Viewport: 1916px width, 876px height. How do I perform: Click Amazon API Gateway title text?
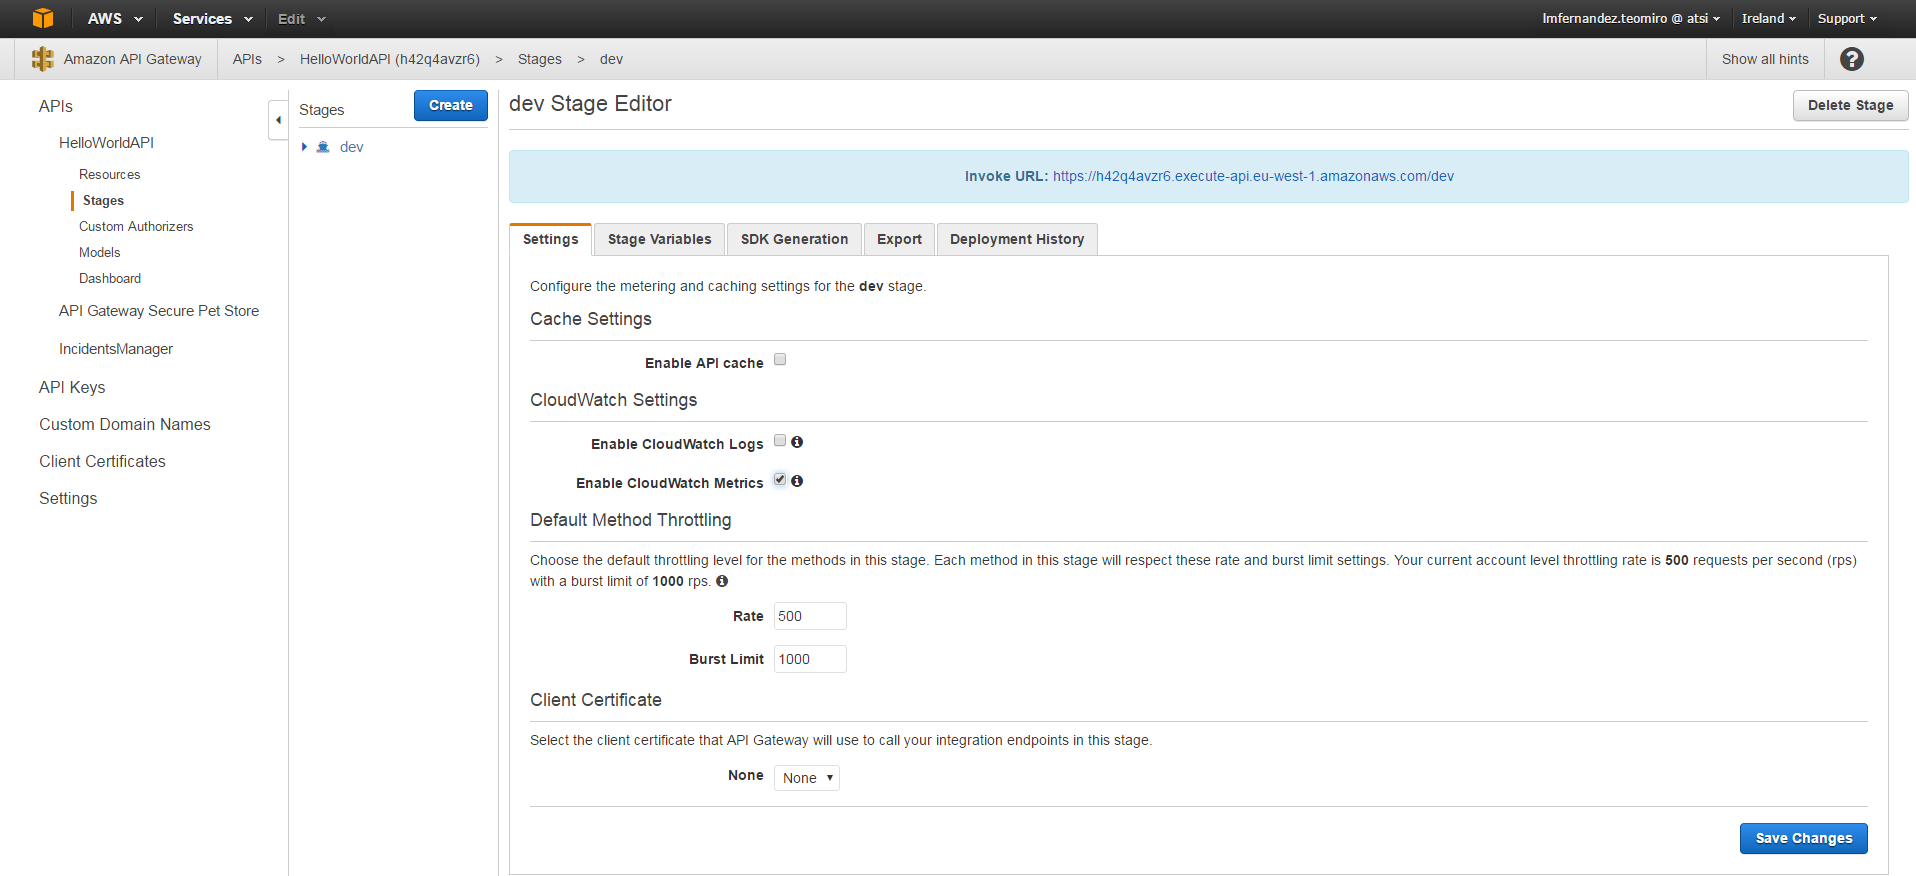[133, 59]
